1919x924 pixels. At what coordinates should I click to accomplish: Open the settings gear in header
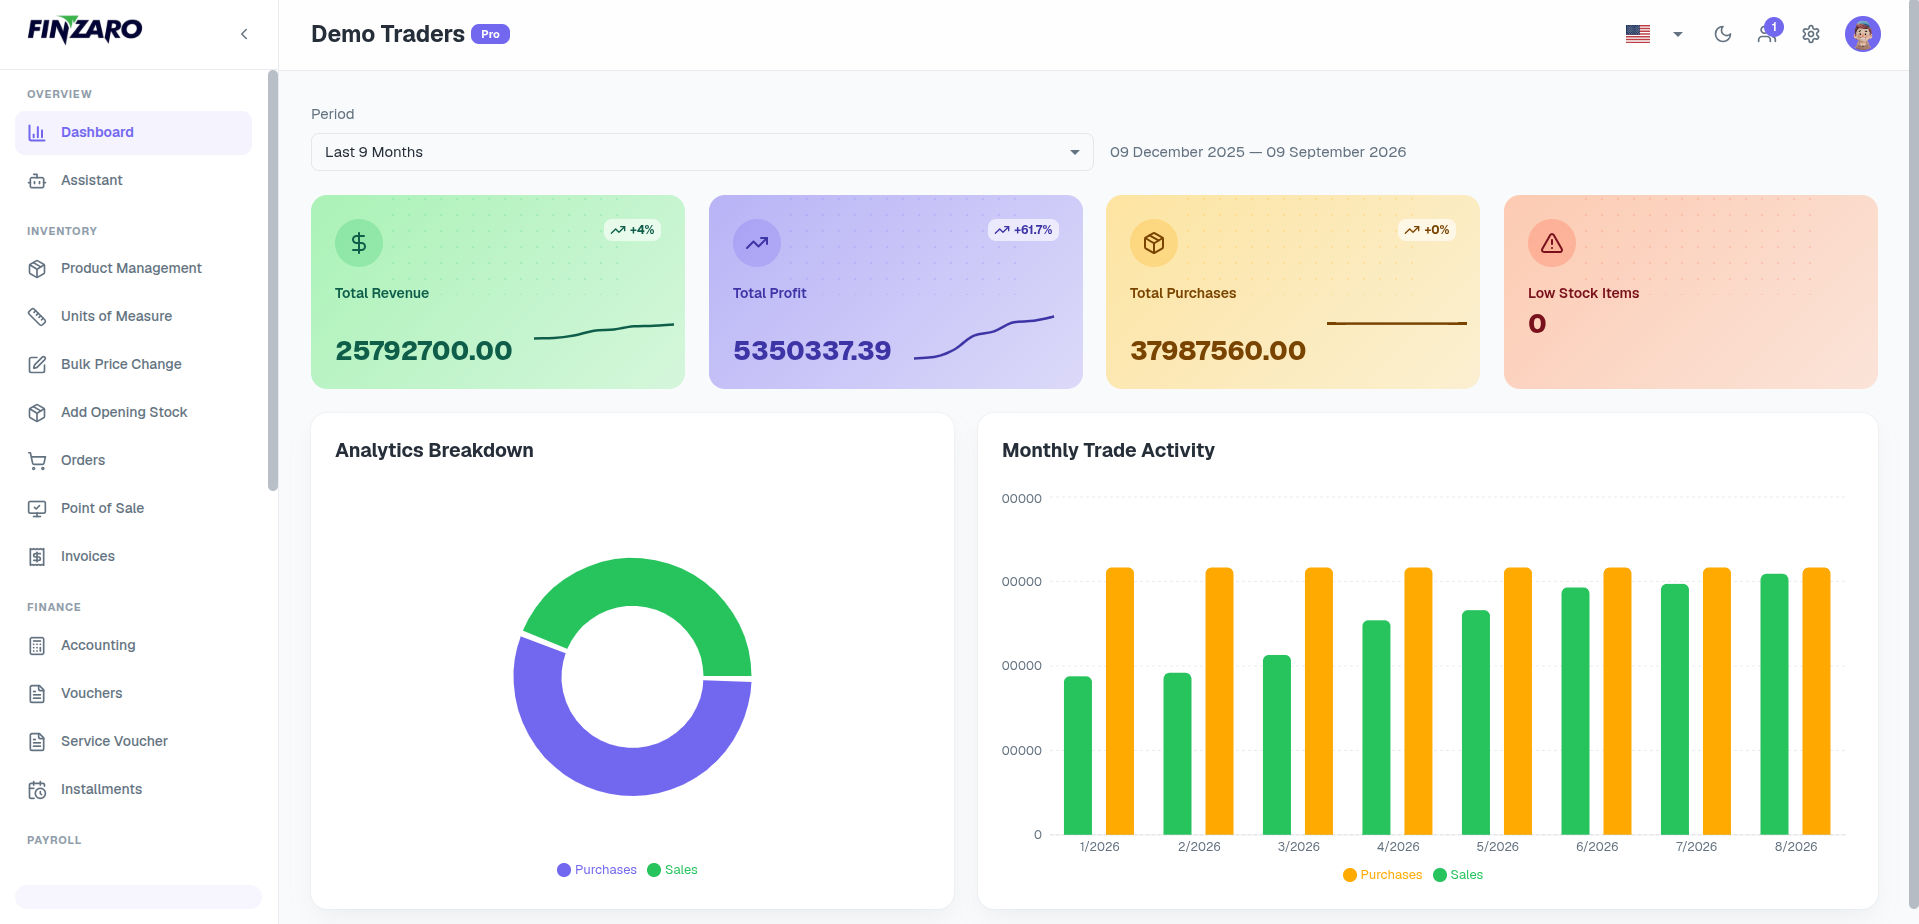tap(1811, 34)
